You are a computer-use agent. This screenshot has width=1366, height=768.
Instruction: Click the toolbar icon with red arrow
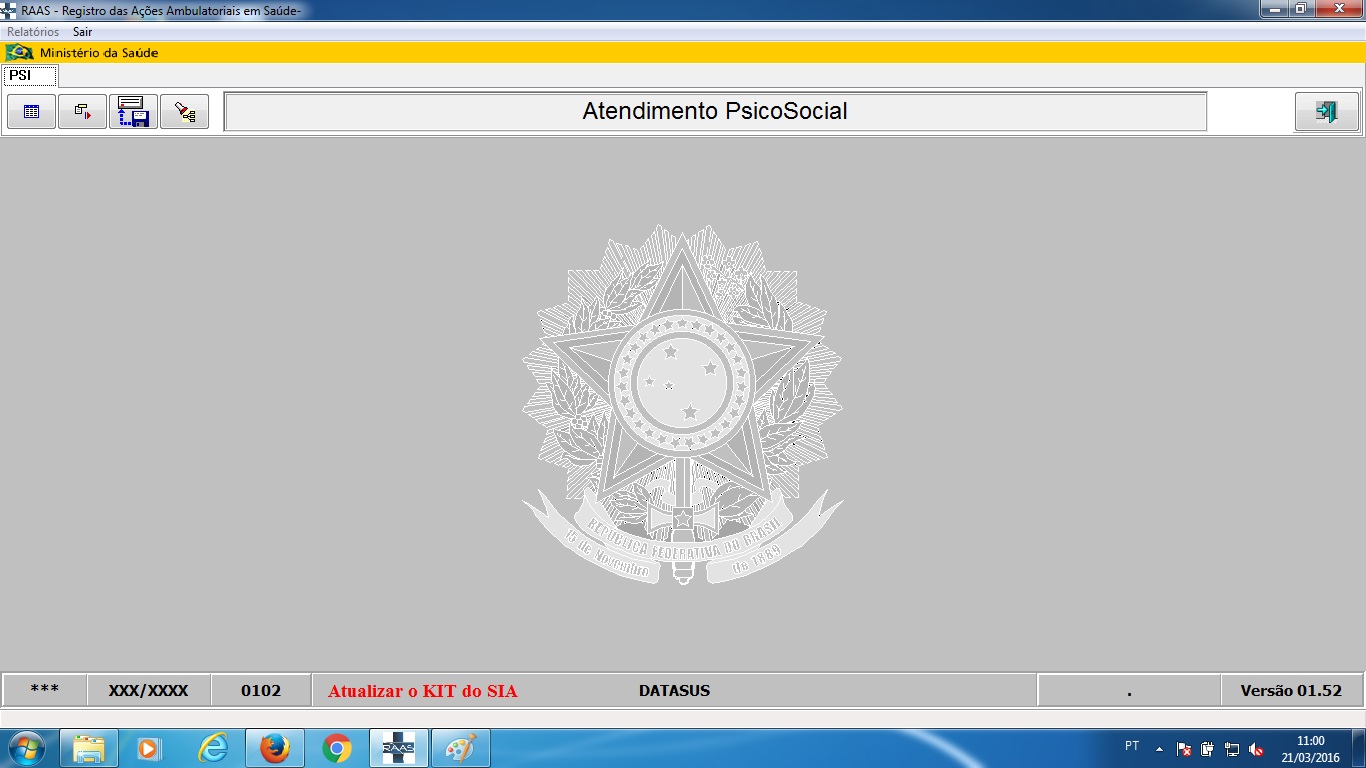pyautogui.click(x=82, y=112)
